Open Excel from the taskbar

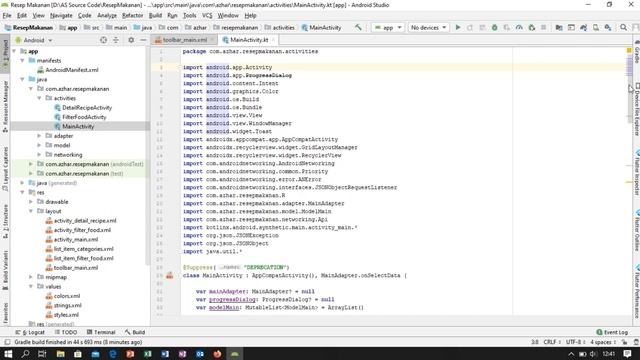148,354
